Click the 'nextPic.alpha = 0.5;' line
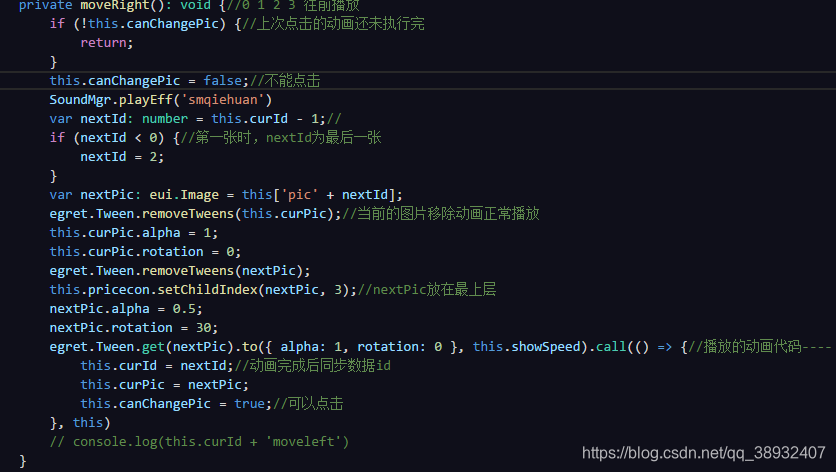 (x=126, y=309)
